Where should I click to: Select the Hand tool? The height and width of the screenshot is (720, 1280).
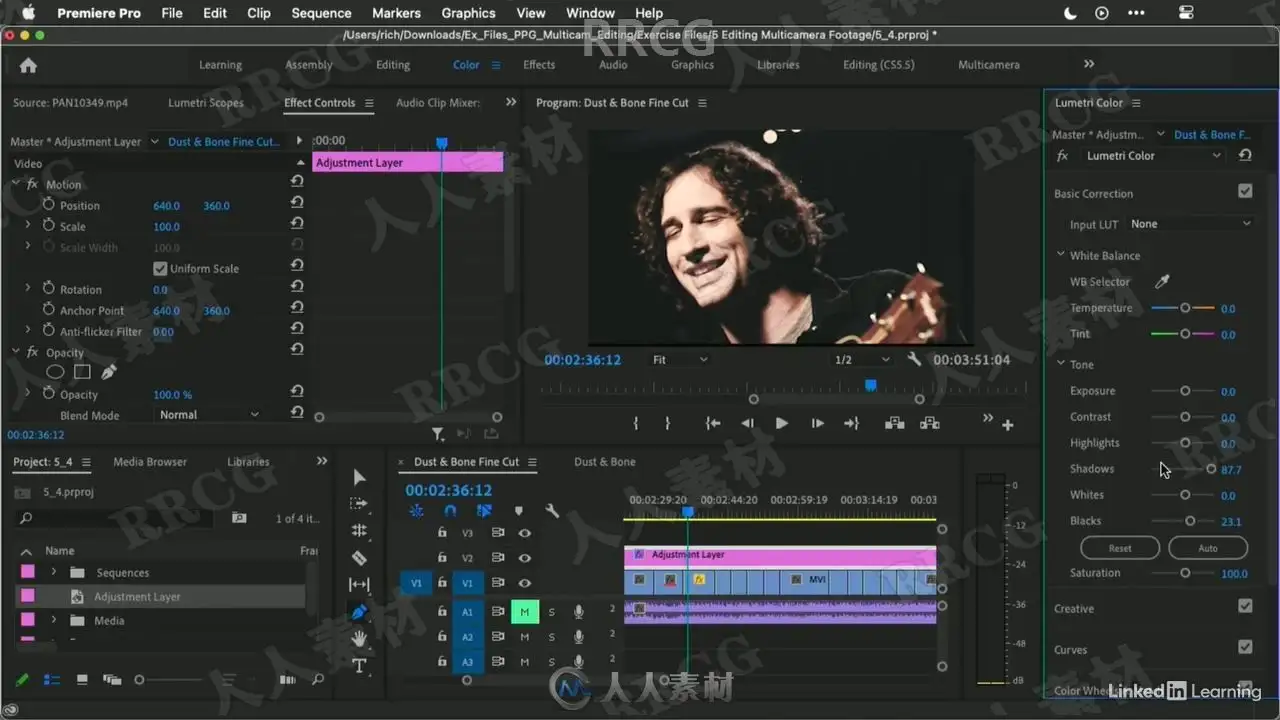[360, 639]
